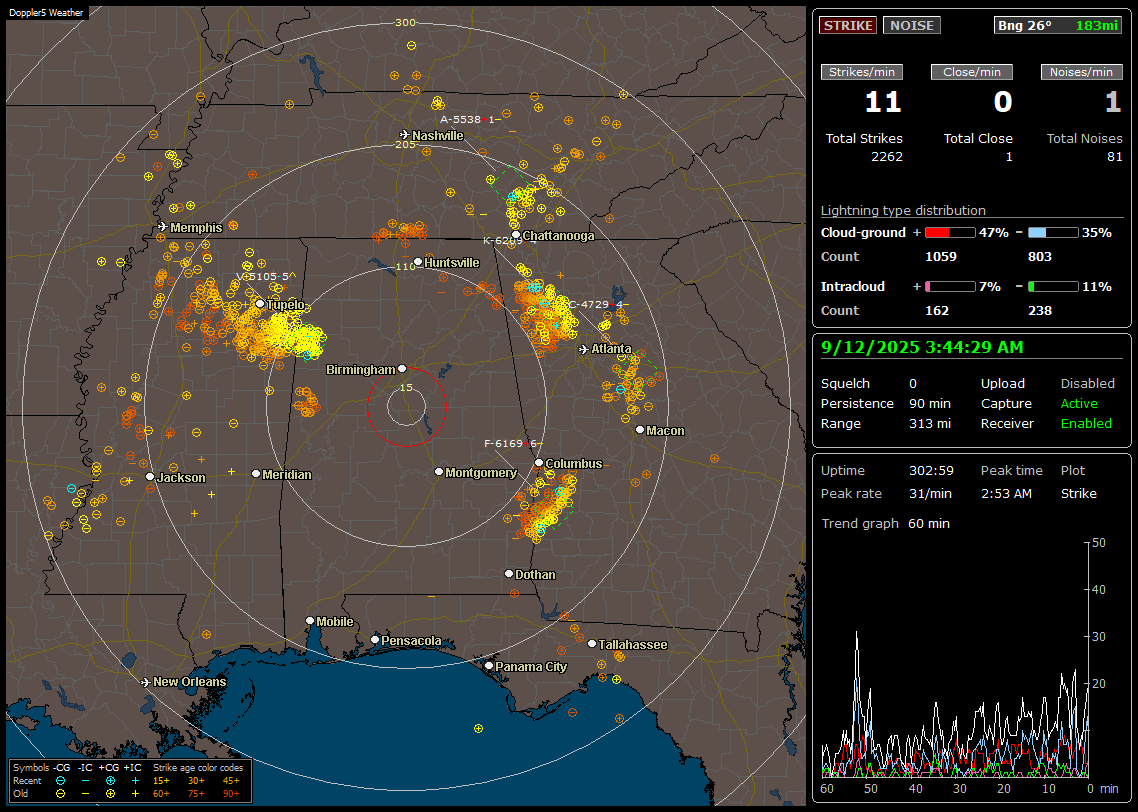Click the Nashville airport plane icon
1138x812 pixels.
coord(404,135)
